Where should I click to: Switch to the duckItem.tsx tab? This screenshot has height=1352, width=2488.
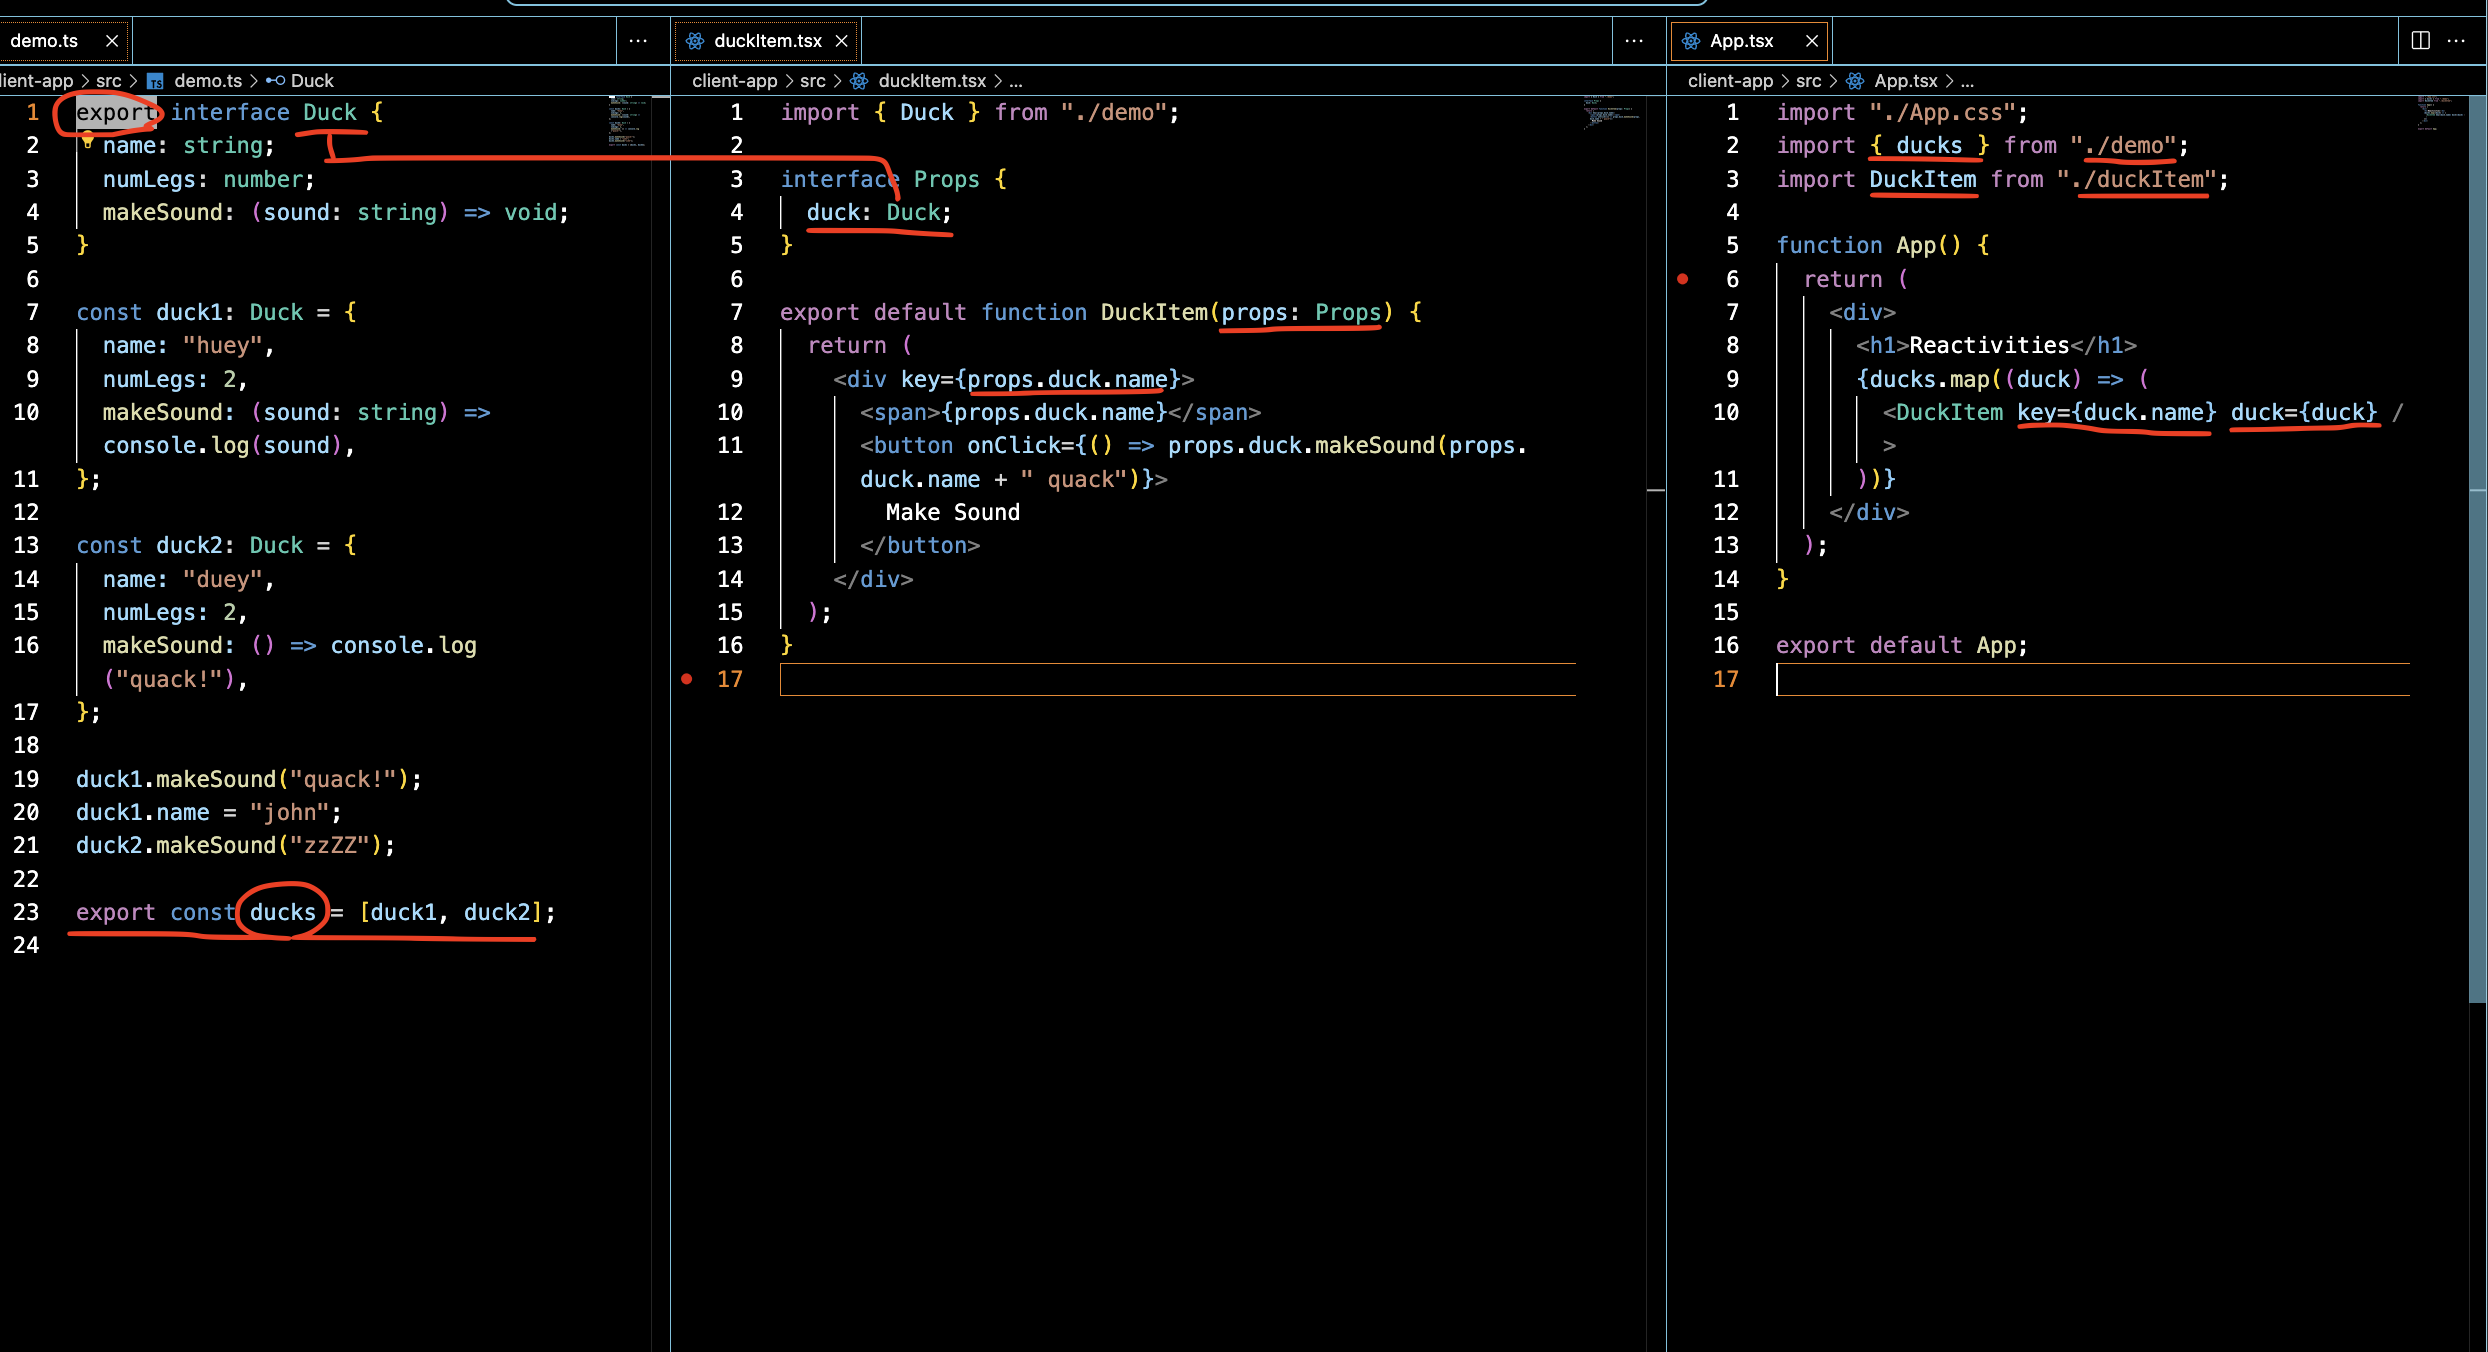click(767, 41)
